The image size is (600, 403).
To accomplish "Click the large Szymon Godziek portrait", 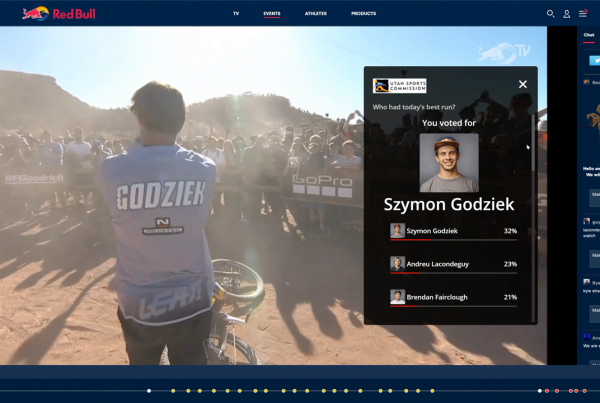I will pos(449,163).
